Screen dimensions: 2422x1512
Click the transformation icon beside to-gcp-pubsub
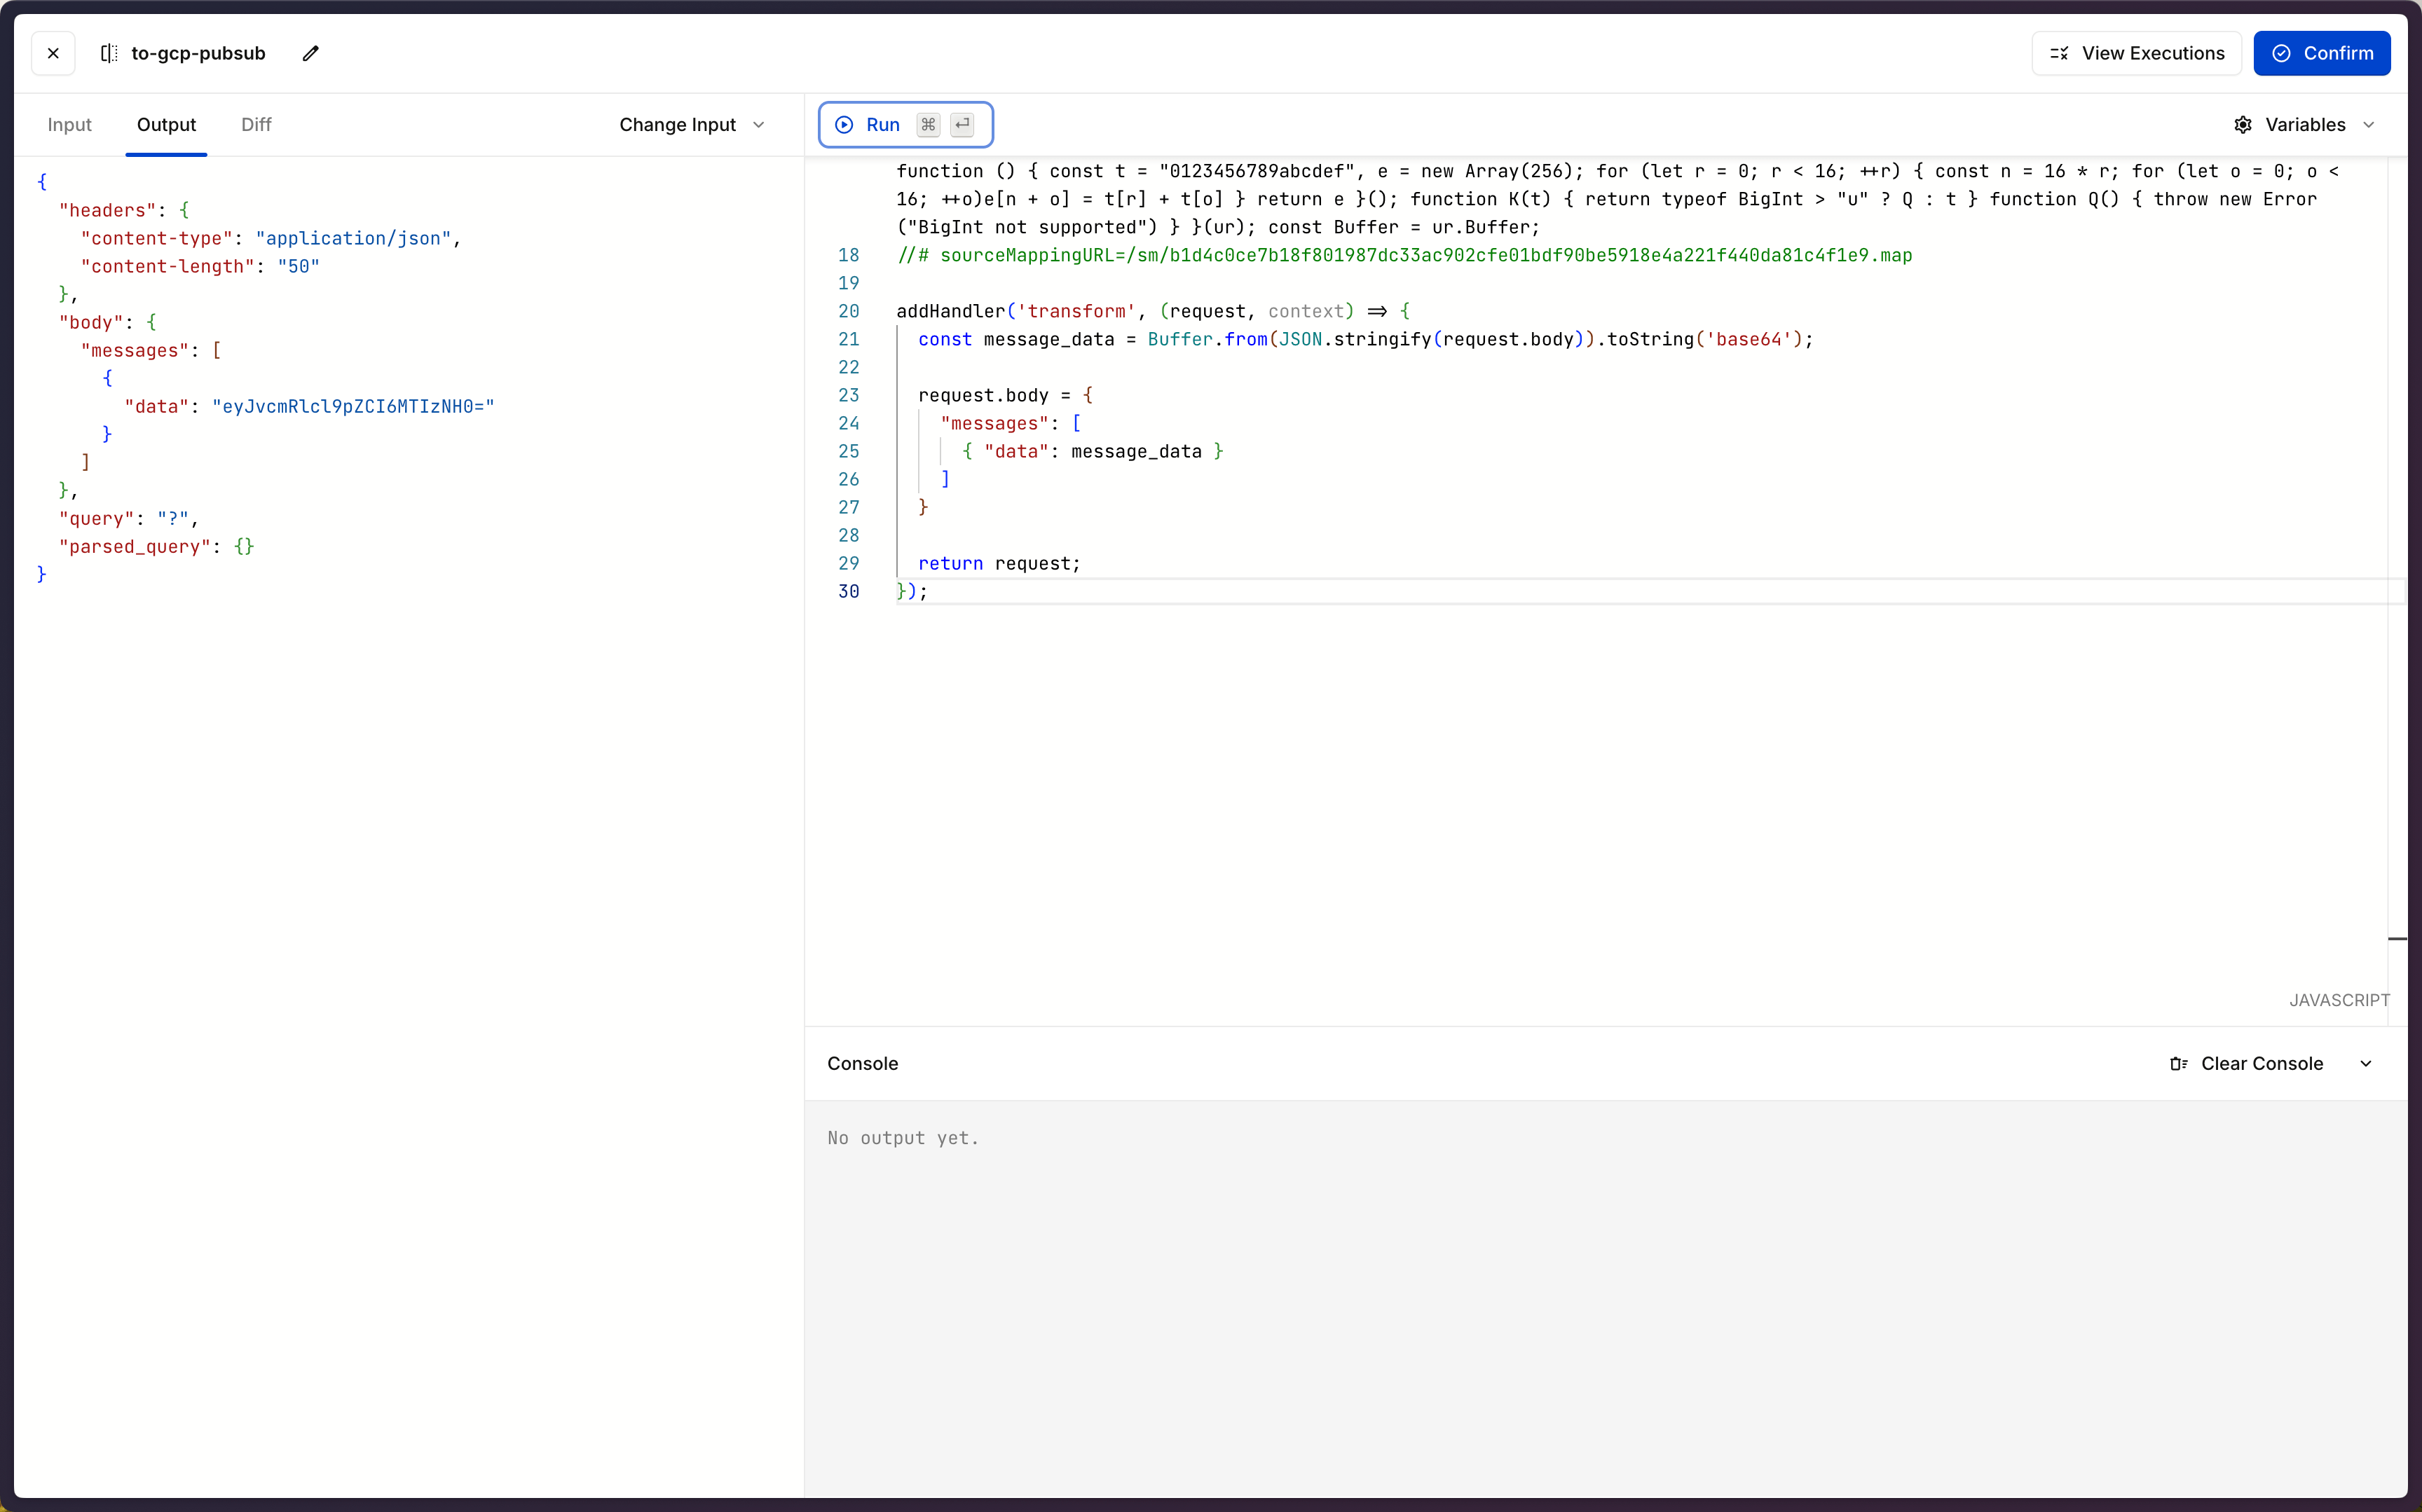[x=109, y=53]
